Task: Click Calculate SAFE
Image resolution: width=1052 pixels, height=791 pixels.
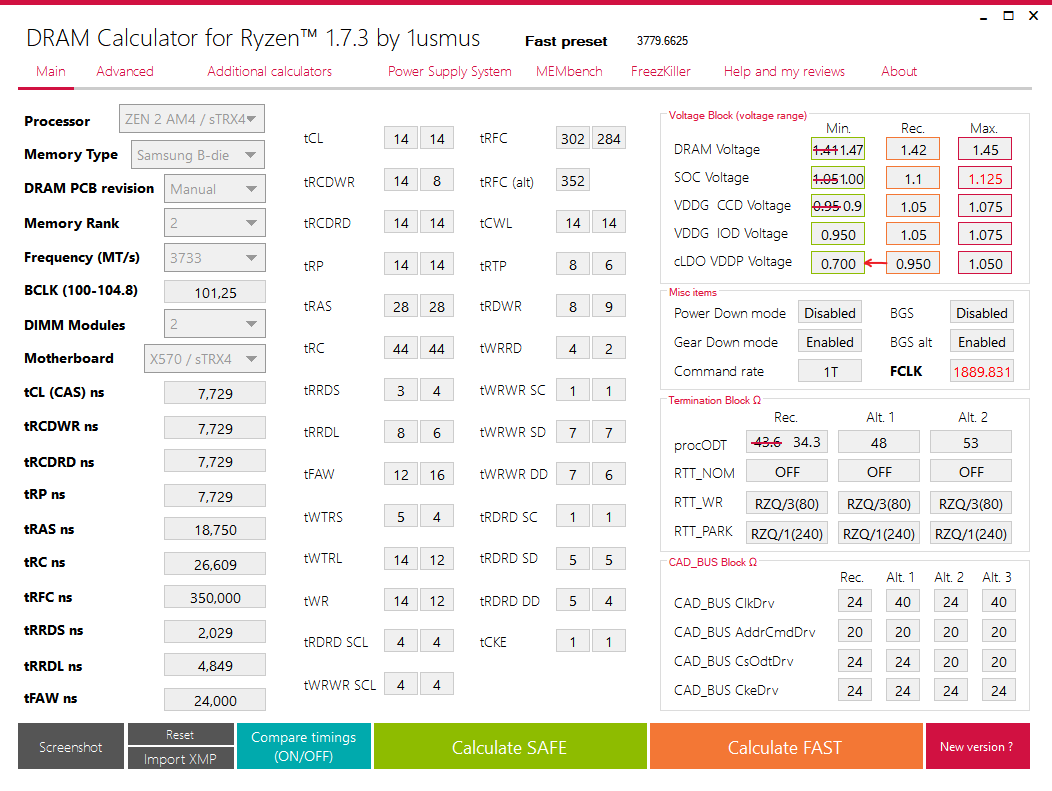Action: point(510,746)
